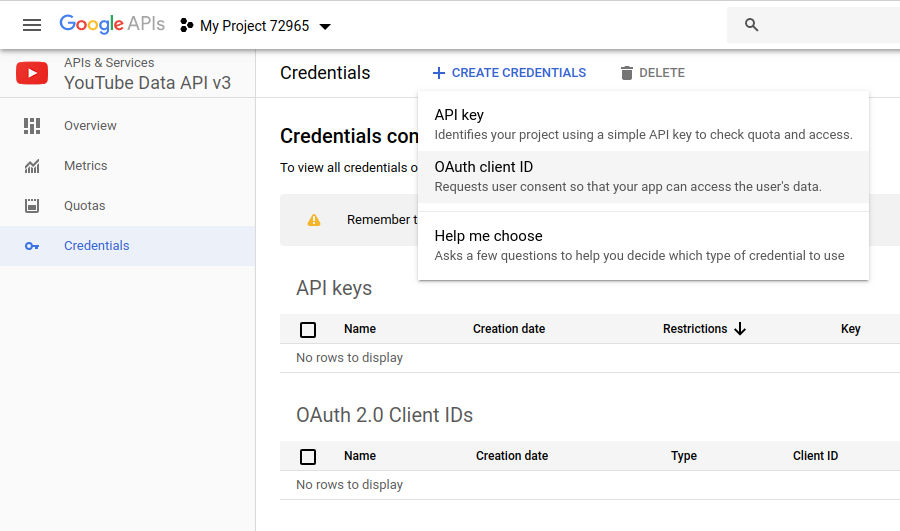900x531 pixels.
Task: Focus the top search field
Action: pos(813,25)
